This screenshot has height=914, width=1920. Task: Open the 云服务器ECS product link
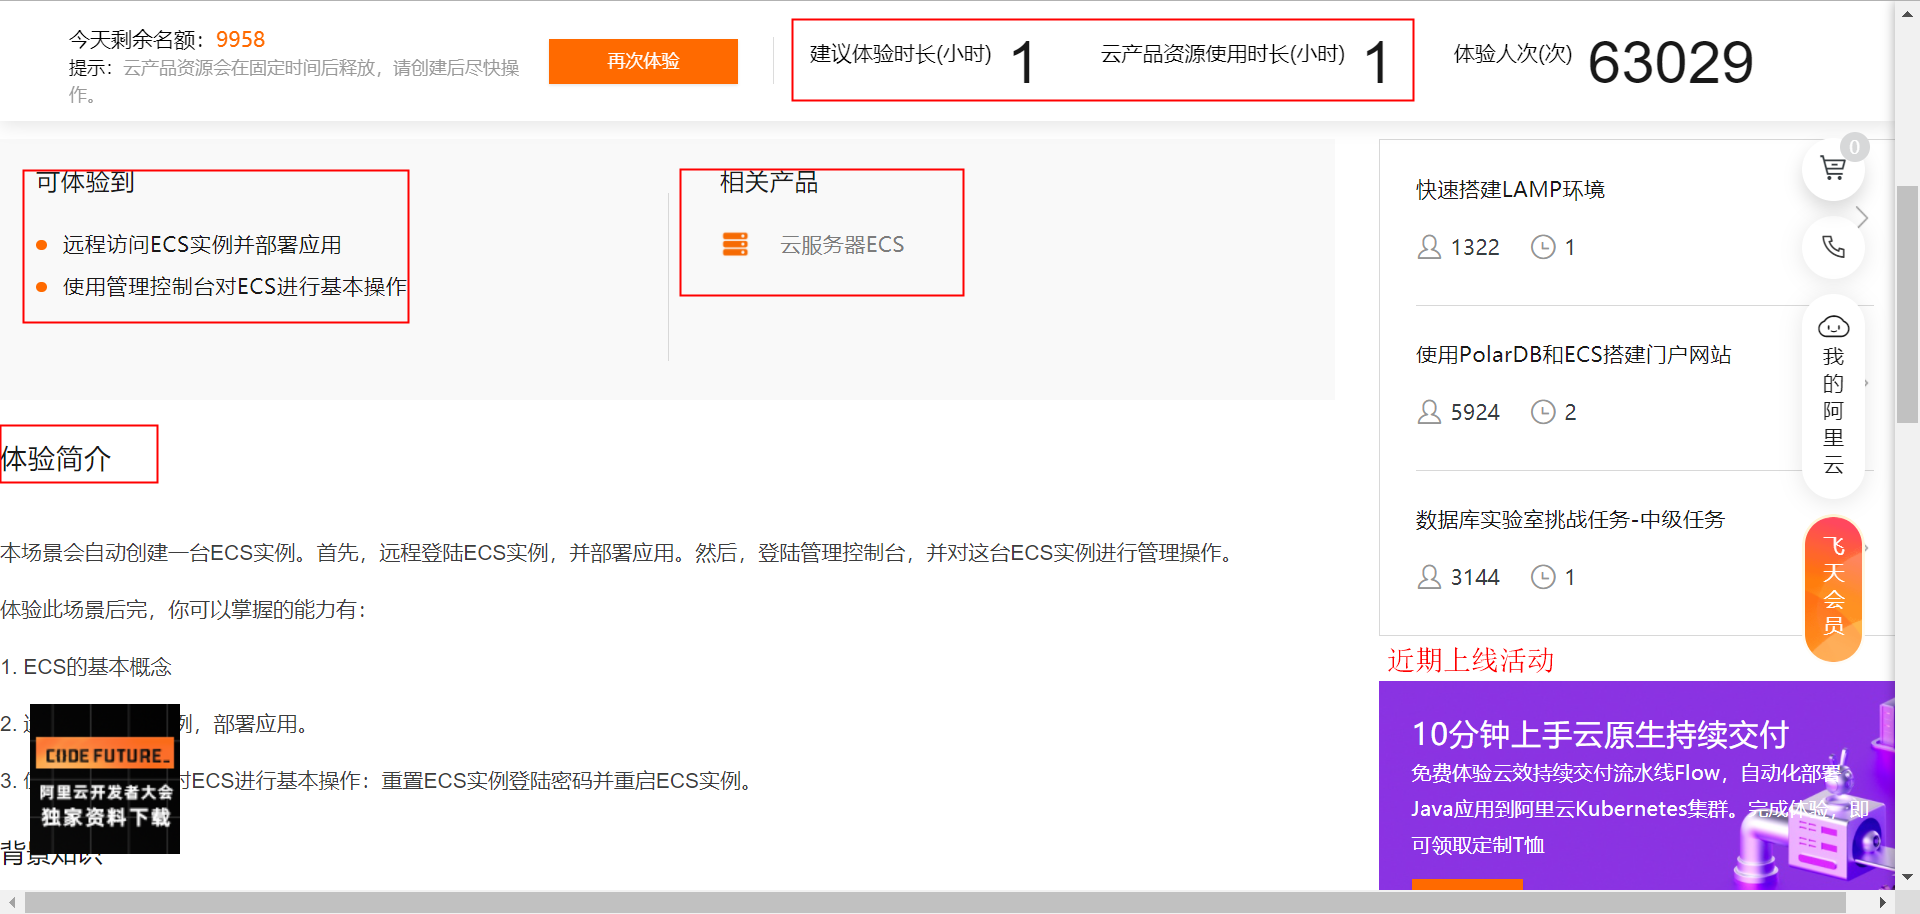842,245
